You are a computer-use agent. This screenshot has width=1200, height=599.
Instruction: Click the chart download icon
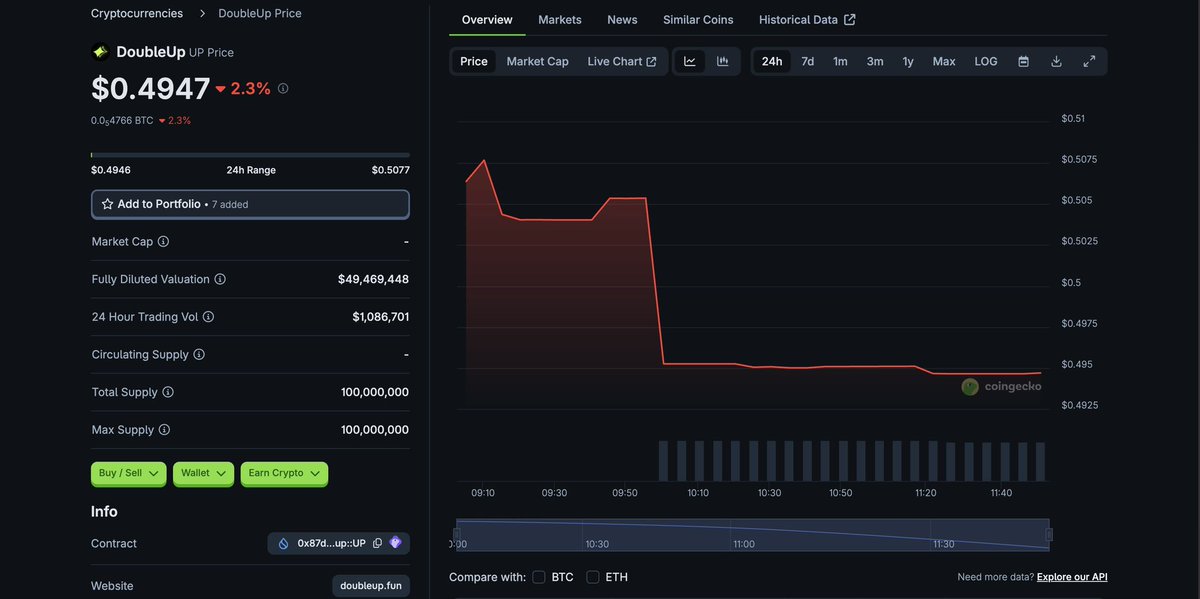[1056, 61]
